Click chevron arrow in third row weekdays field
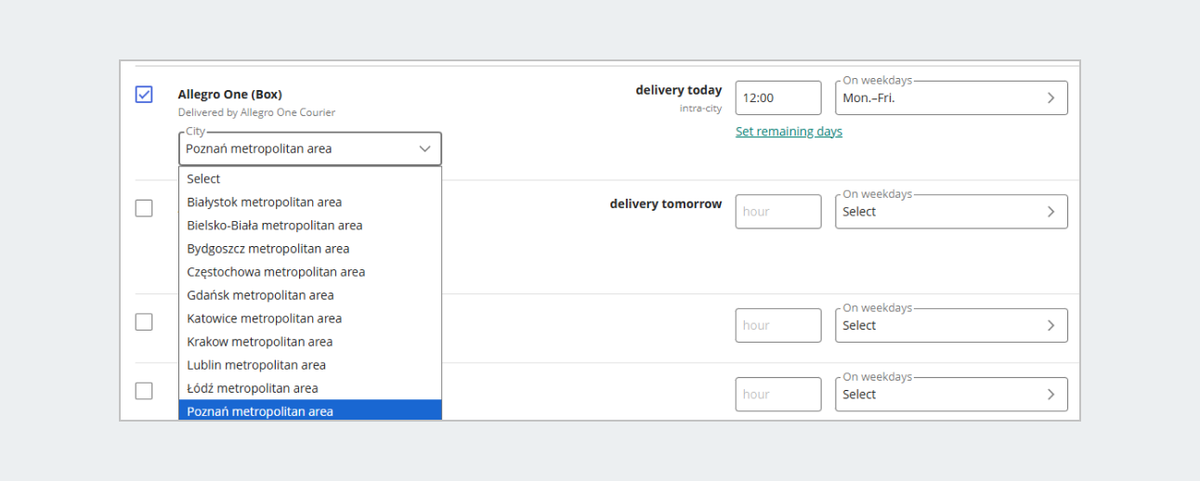1200x481 pixels. pos(1051,326)
